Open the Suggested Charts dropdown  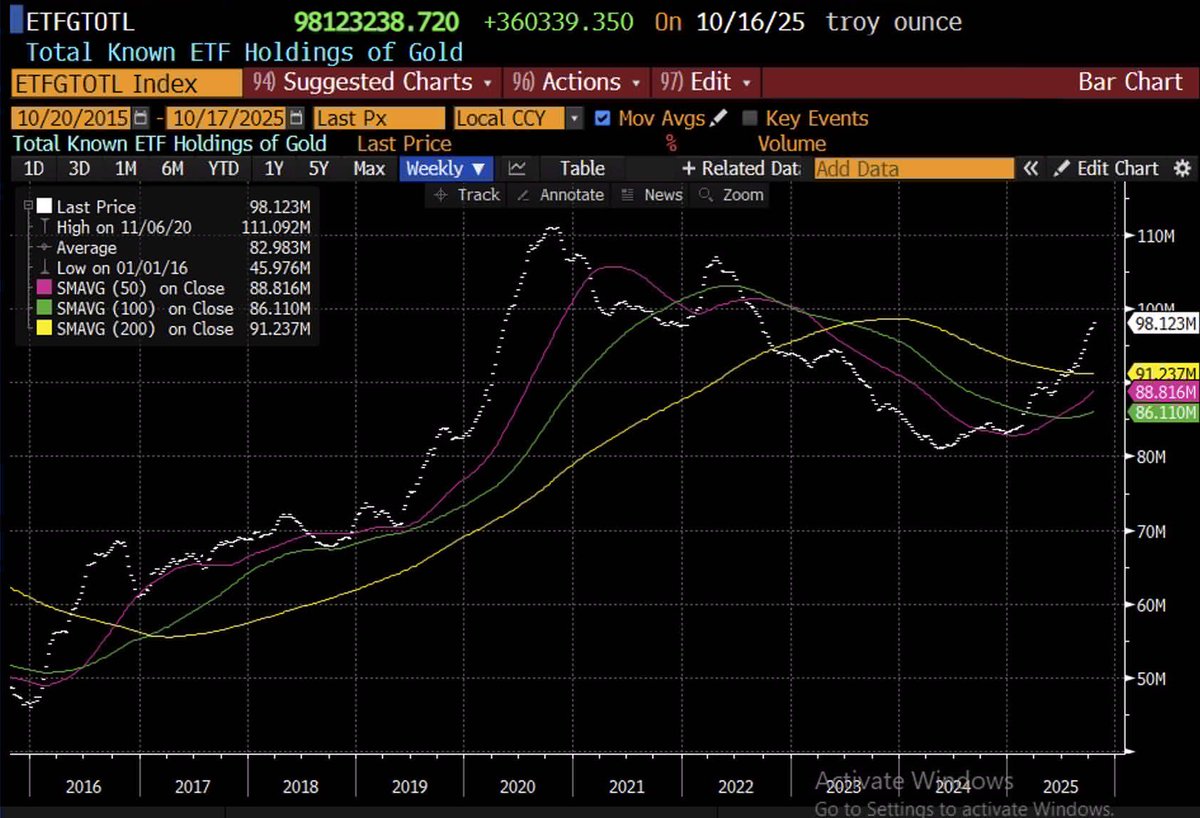pyautogui.click(x=373, y=82)
